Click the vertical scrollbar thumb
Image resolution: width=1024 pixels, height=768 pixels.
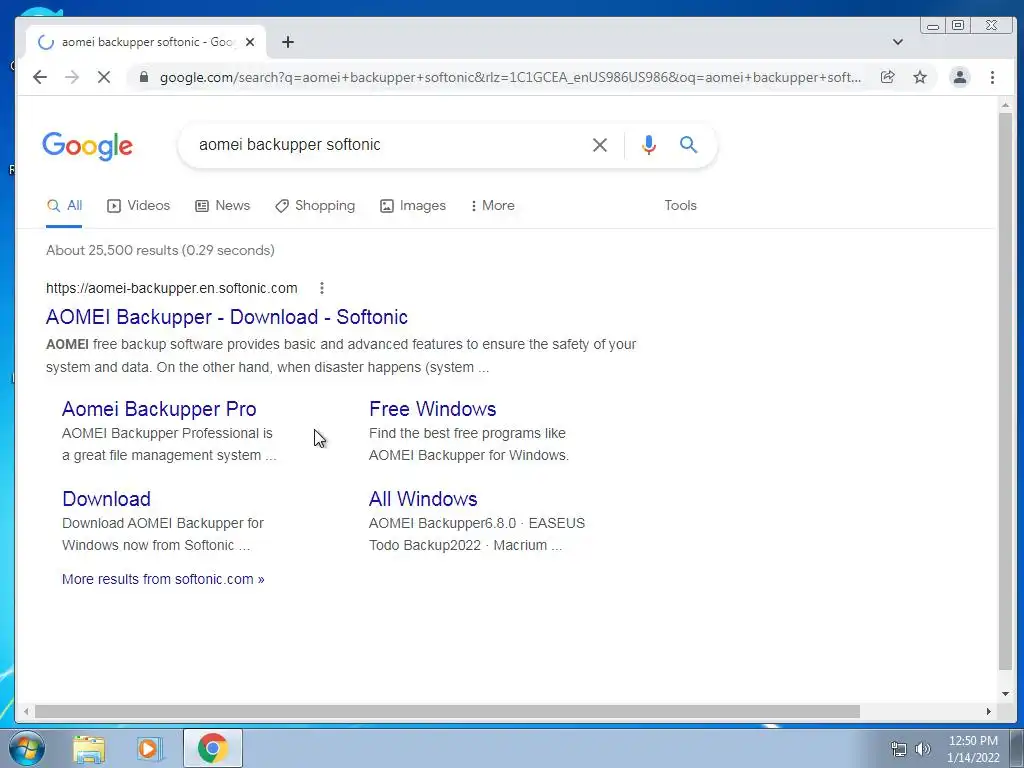point(1005,392)
